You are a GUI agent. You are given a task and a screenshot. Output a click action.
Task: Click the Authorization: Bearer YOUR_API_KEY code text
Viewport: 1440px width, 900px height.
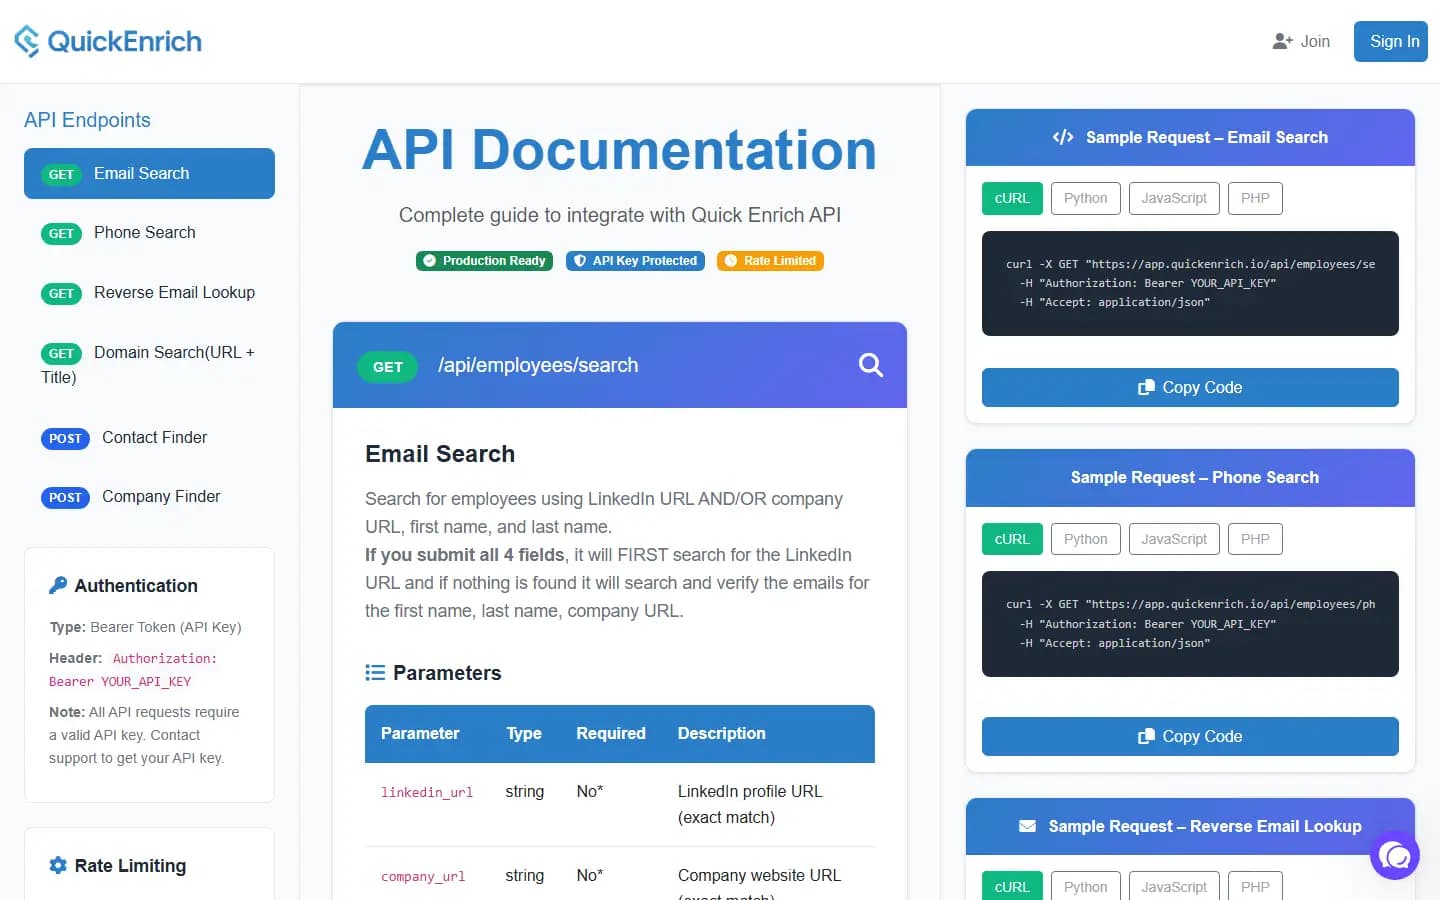[x=133, y=670]
